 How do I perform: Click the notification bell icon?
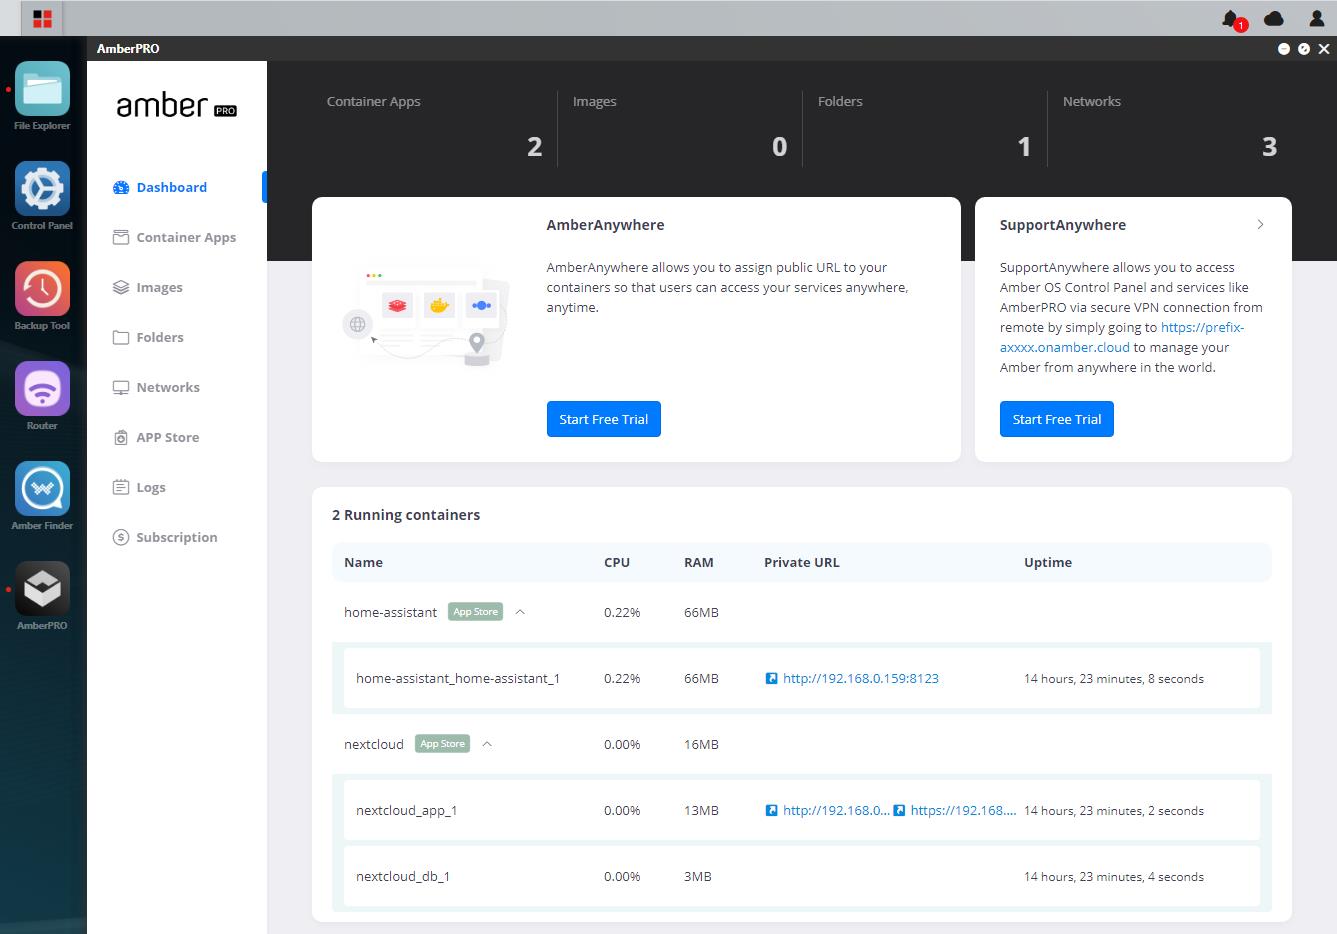coord(1231,18)
